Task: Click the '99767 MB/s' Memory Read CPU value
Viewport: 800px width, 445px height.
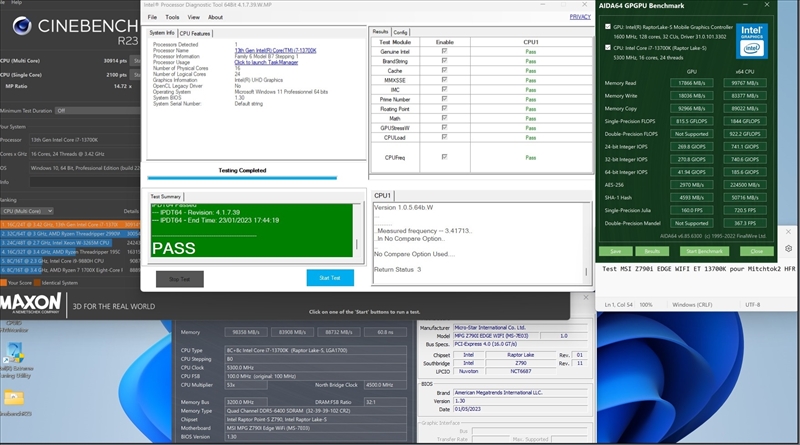Action: coord(745,83)
